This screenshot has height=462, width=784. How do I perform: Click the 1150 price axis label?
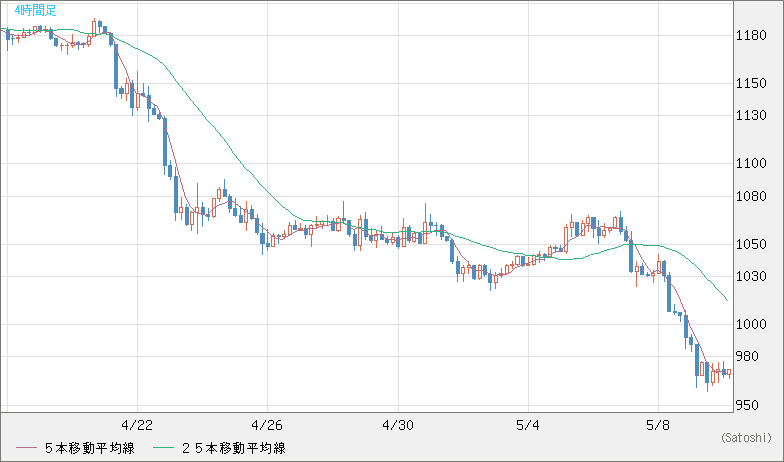[751, 84]
